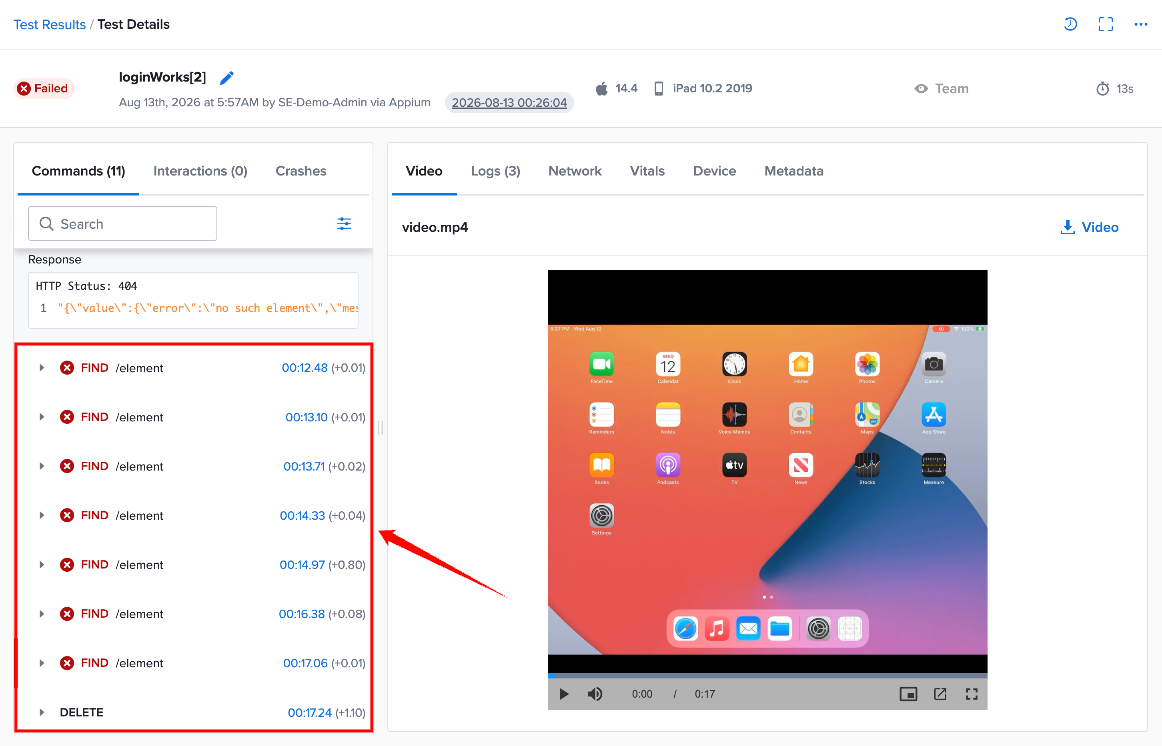Expand video player to fullscreen
This screenshot has height=746, width=1162.
(x=972, y=694)
